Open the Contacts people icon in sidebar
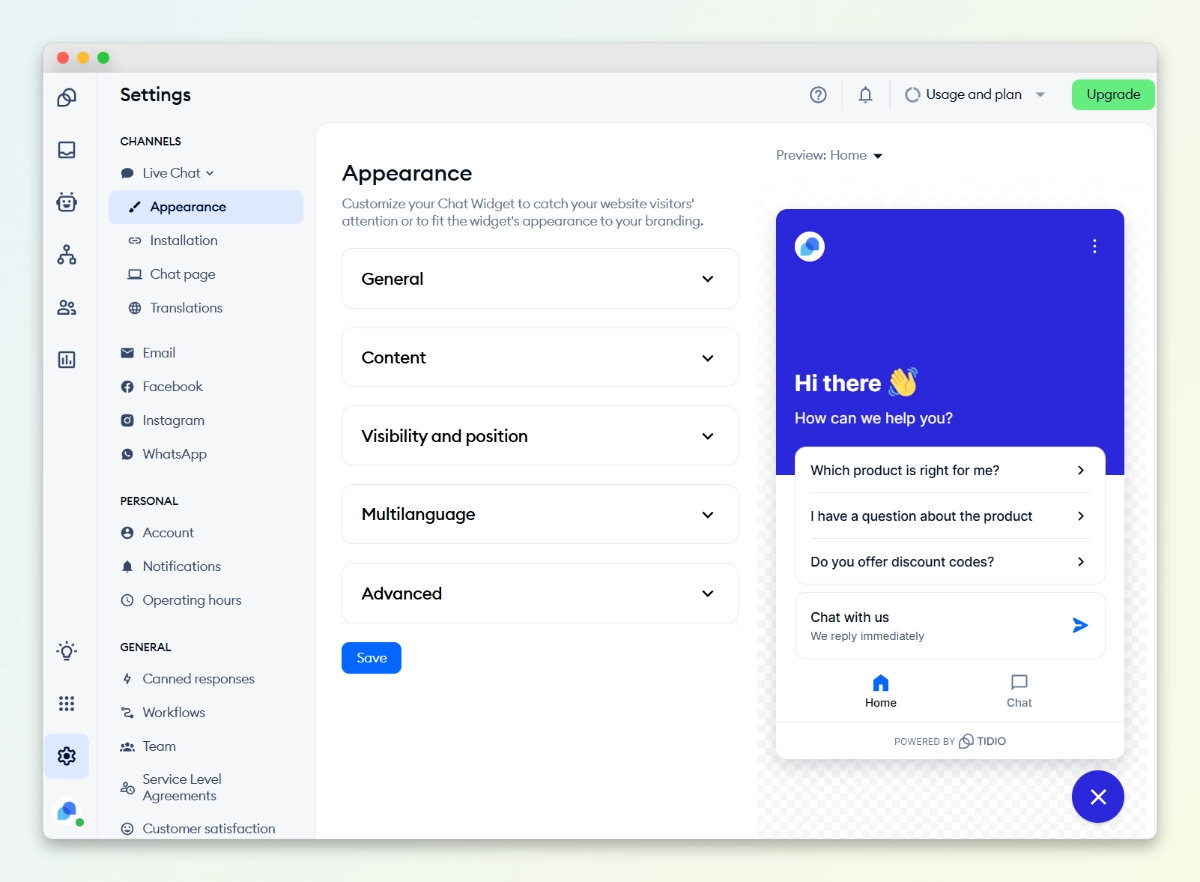 click(x=67, y=308)
